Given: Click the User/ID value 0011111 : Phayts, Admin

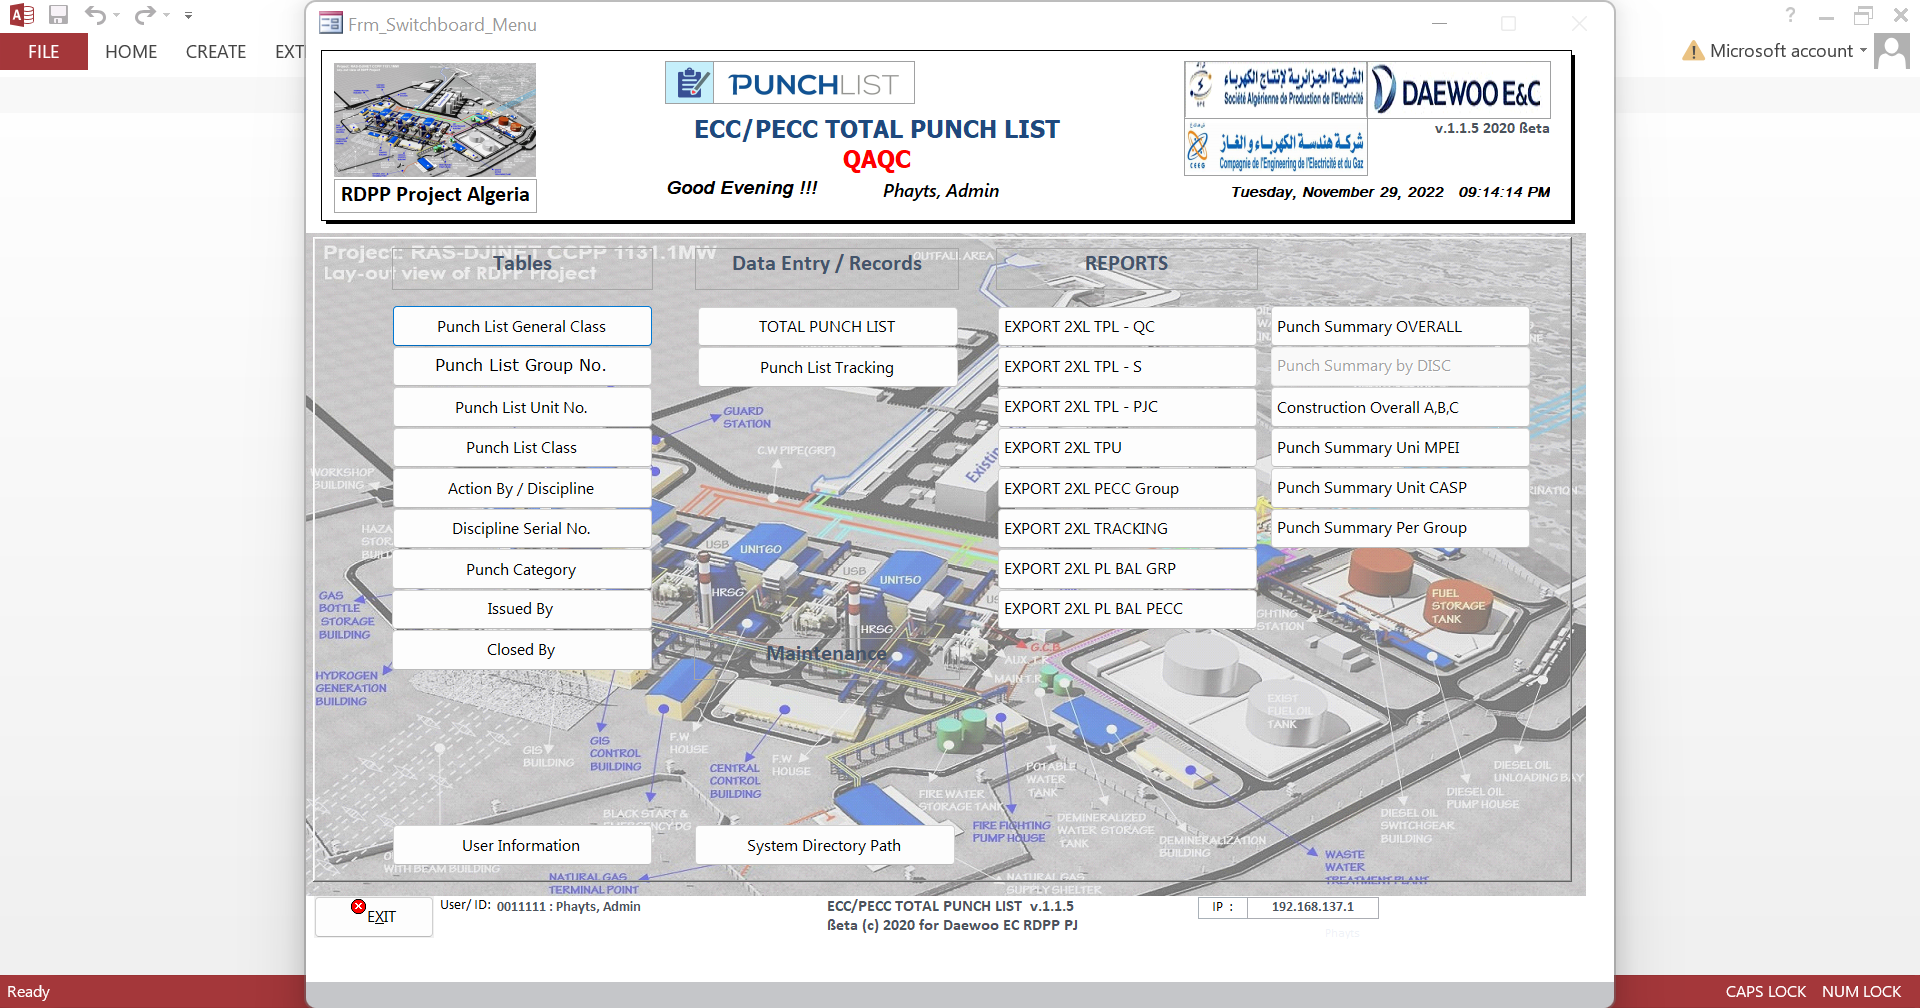Looking at the screenshot, I should point(569,907).
